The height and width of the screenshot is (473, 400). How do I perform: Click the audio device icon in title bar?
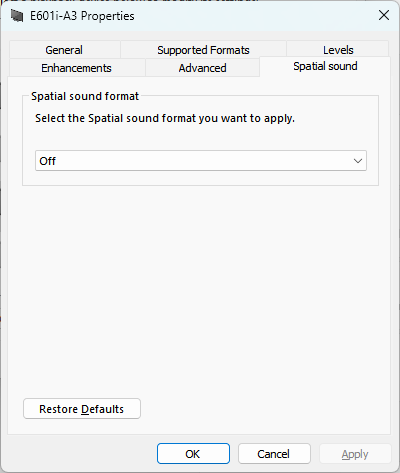tap(17, 16)
